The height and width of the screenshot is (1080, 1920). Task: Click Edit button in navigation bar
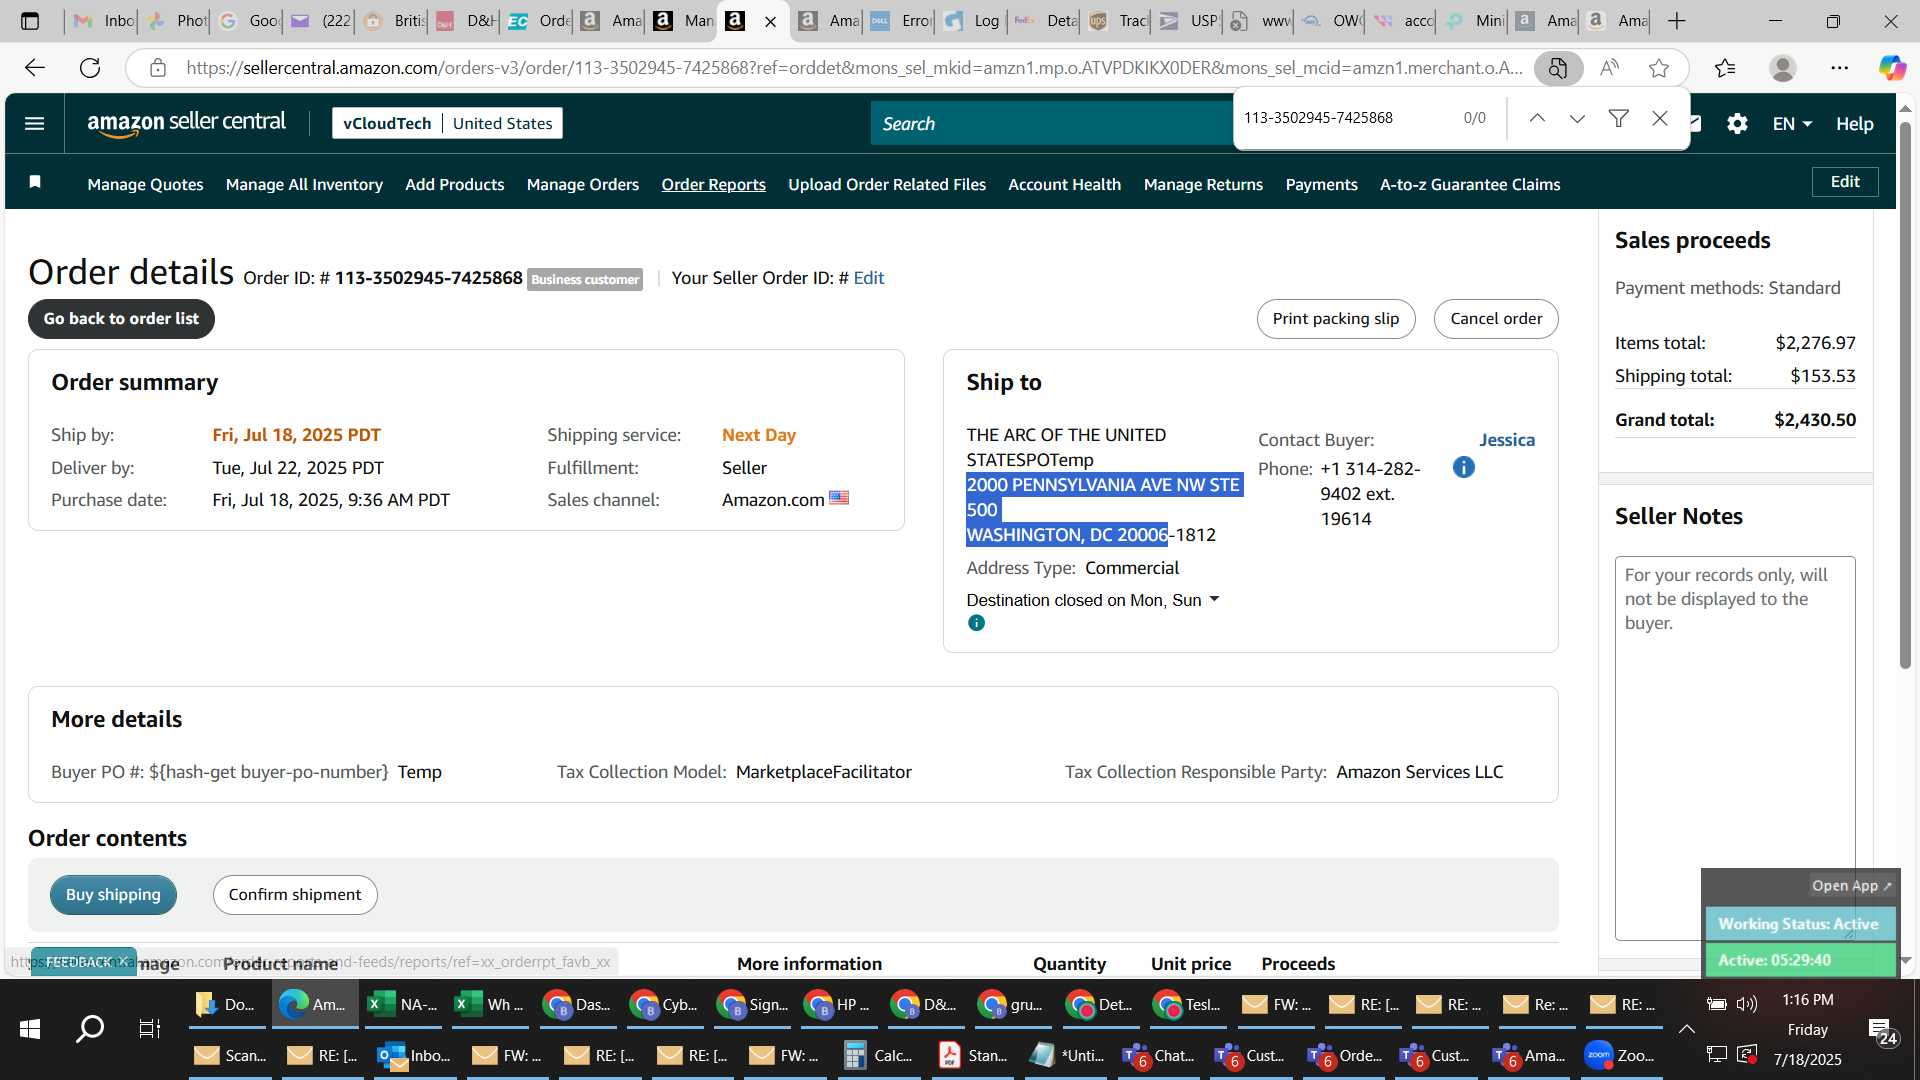[x=1844, y=182]
